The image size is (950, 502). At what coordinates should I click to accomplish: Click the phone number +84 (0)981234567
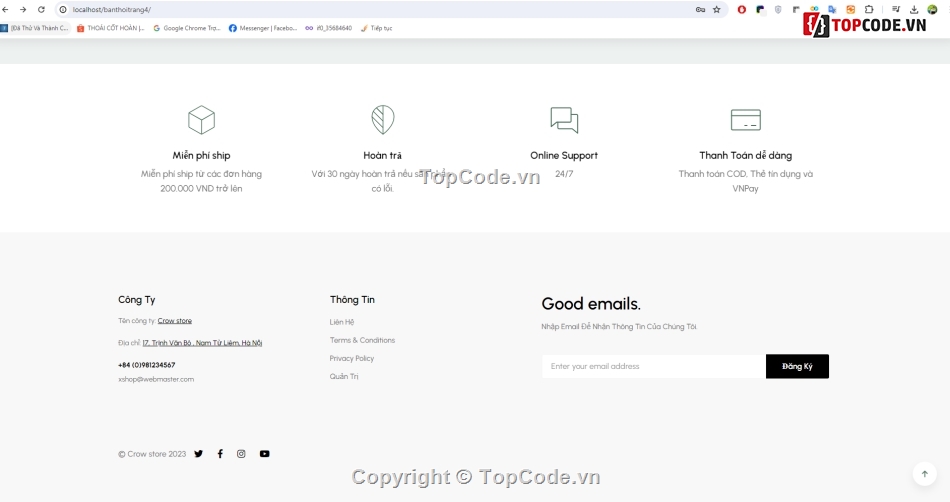pos(147,365)
